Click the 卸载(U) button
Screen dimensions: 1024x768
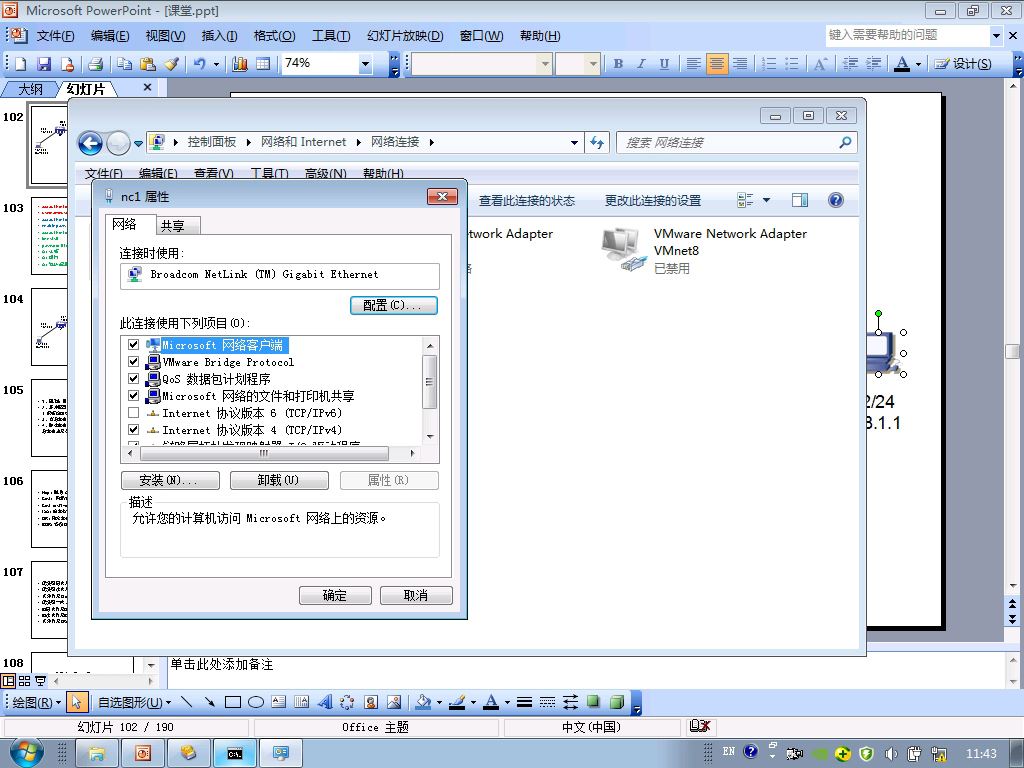[x=280, y=480]
